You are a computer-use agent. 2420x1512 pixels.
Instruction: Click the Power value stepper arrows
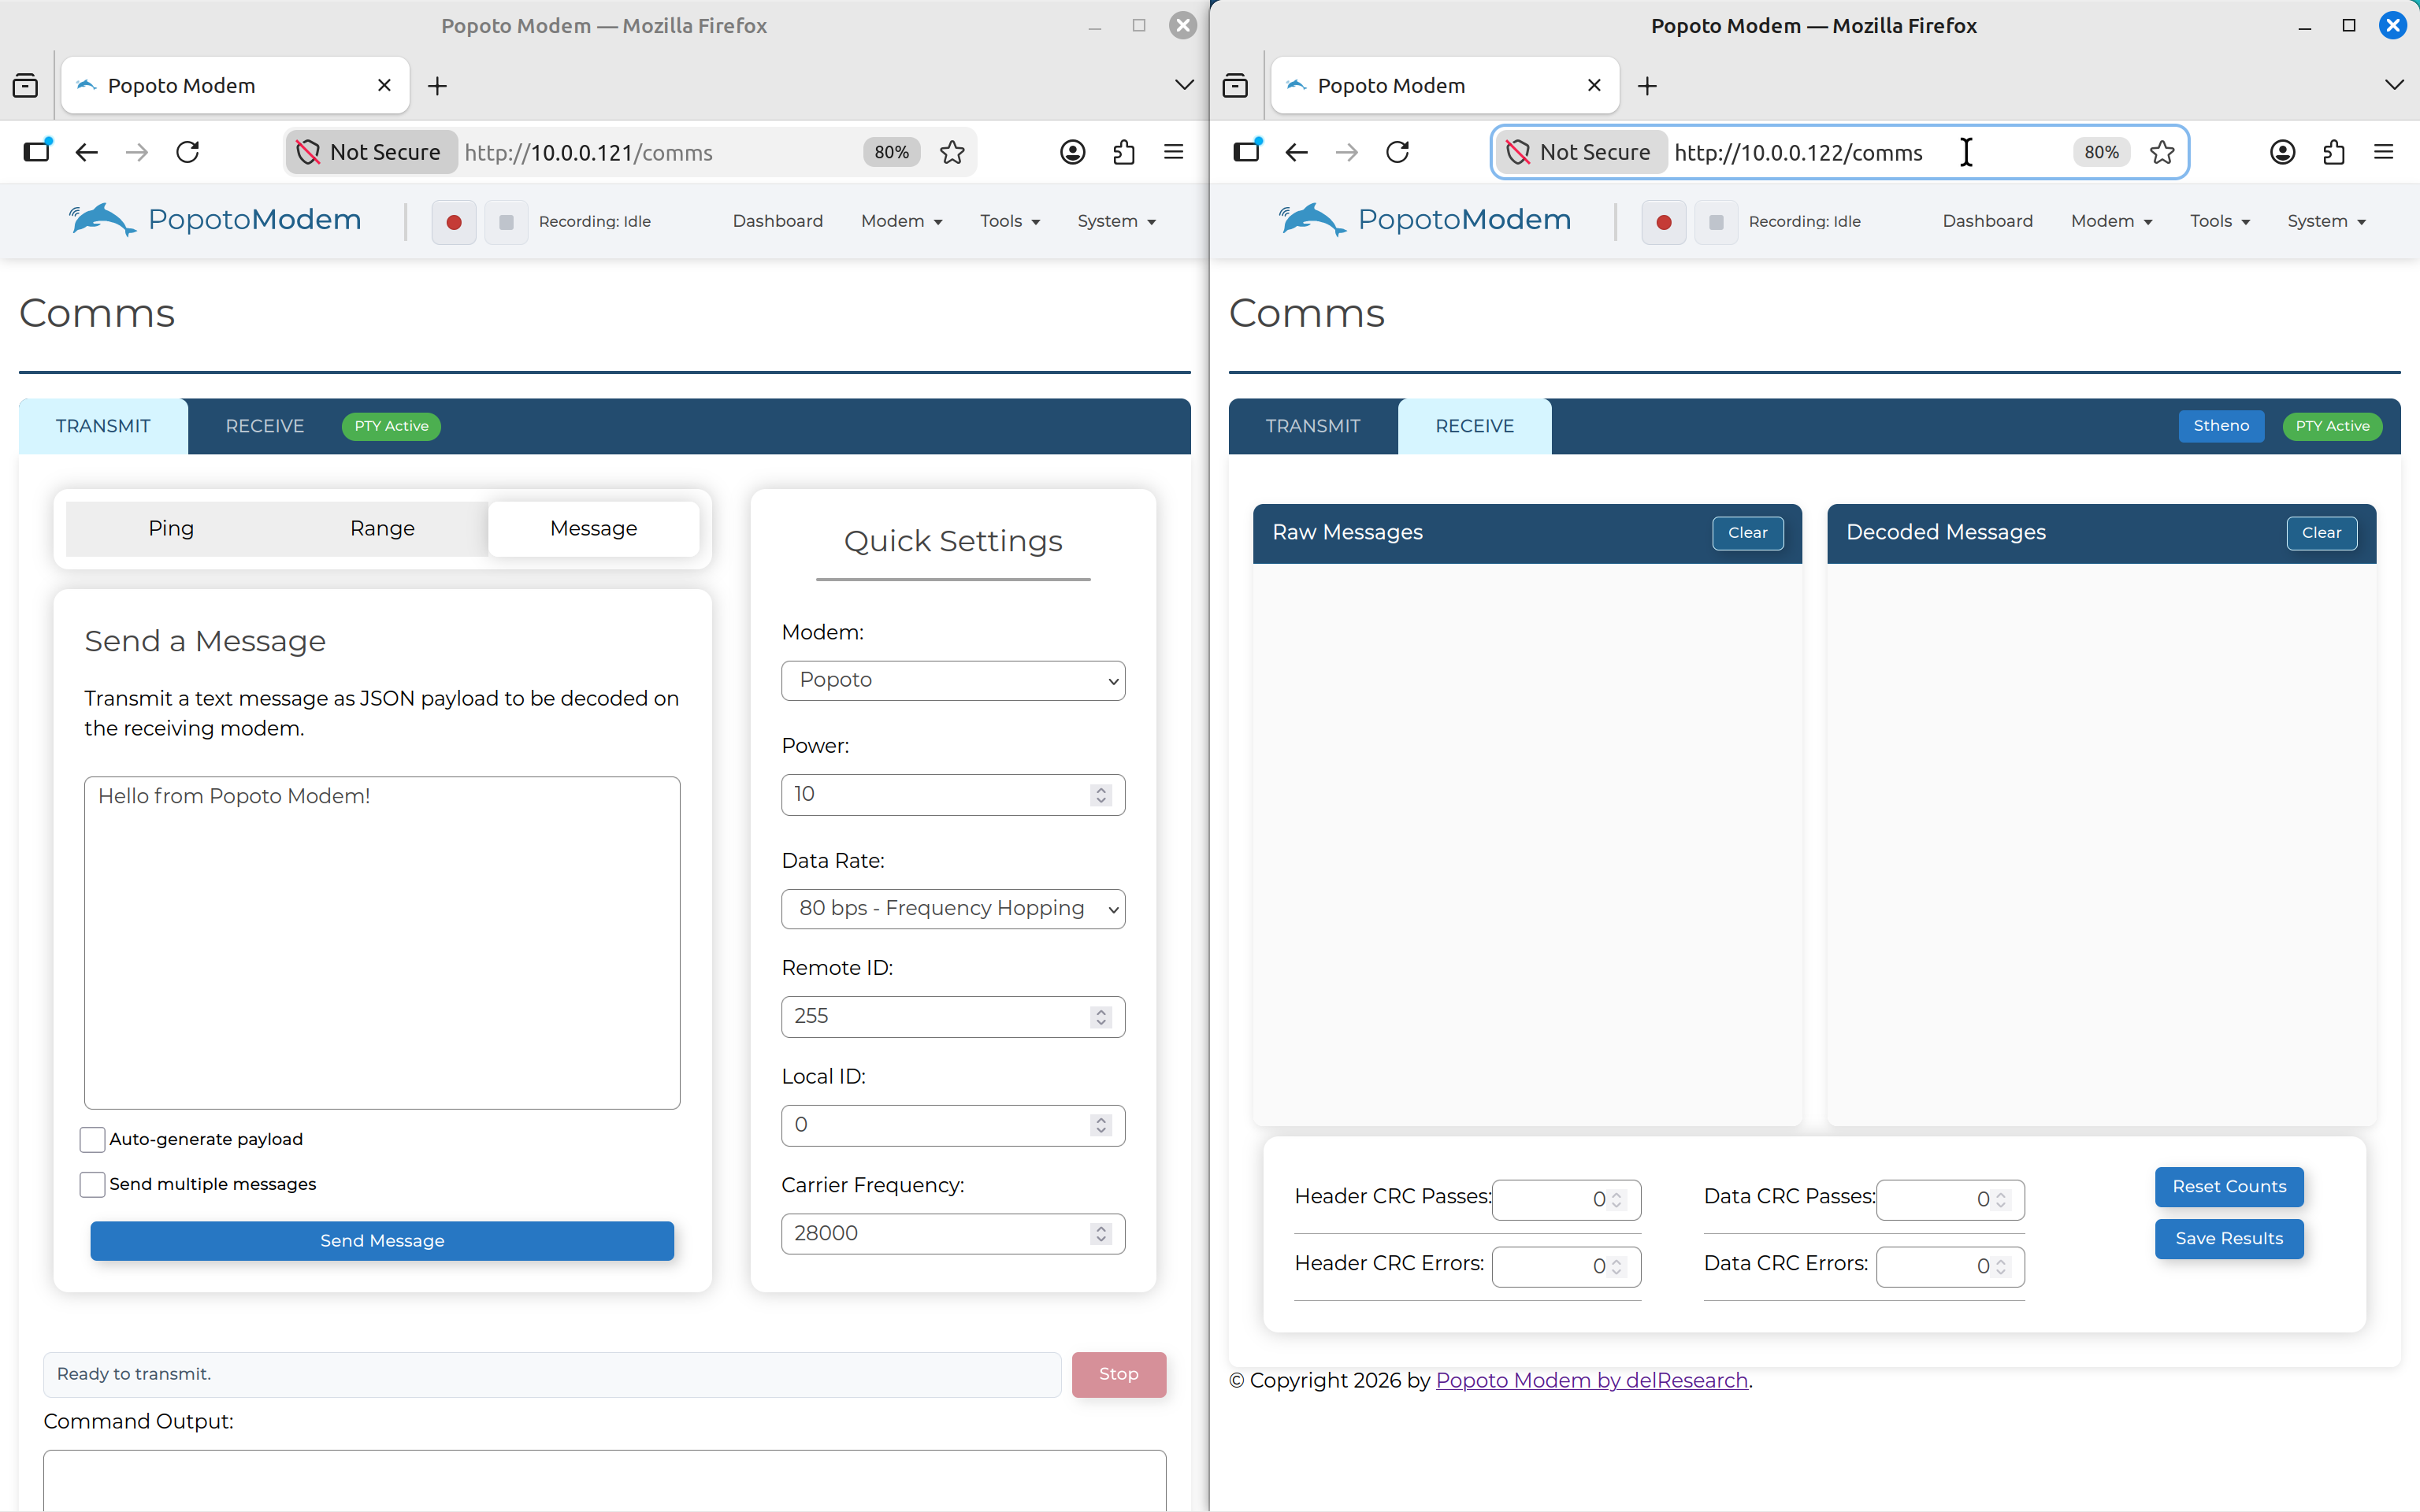[x=1101, y=795]
